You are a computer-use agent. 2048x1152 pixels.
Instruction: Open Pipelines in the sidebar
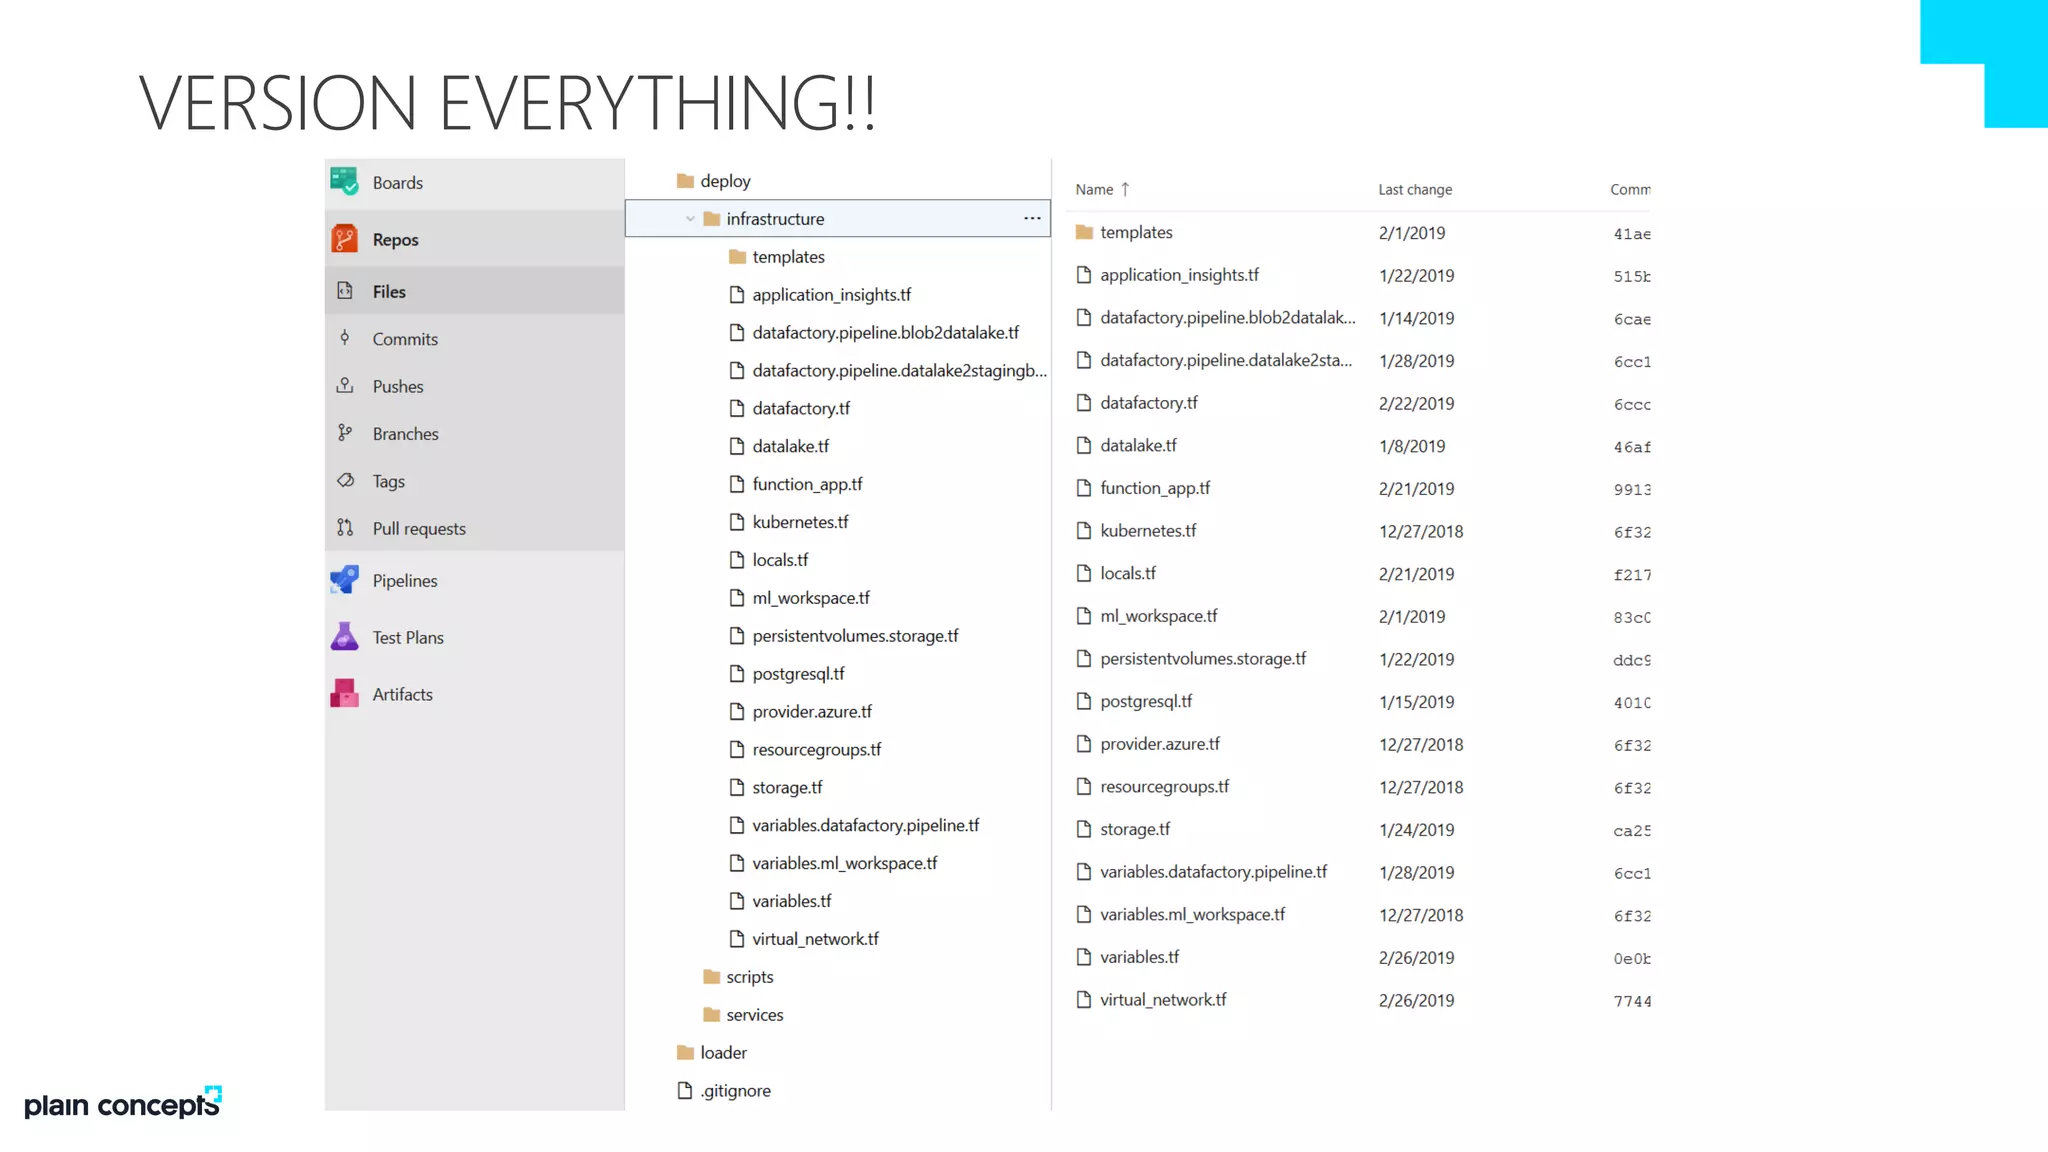[405, 581]
